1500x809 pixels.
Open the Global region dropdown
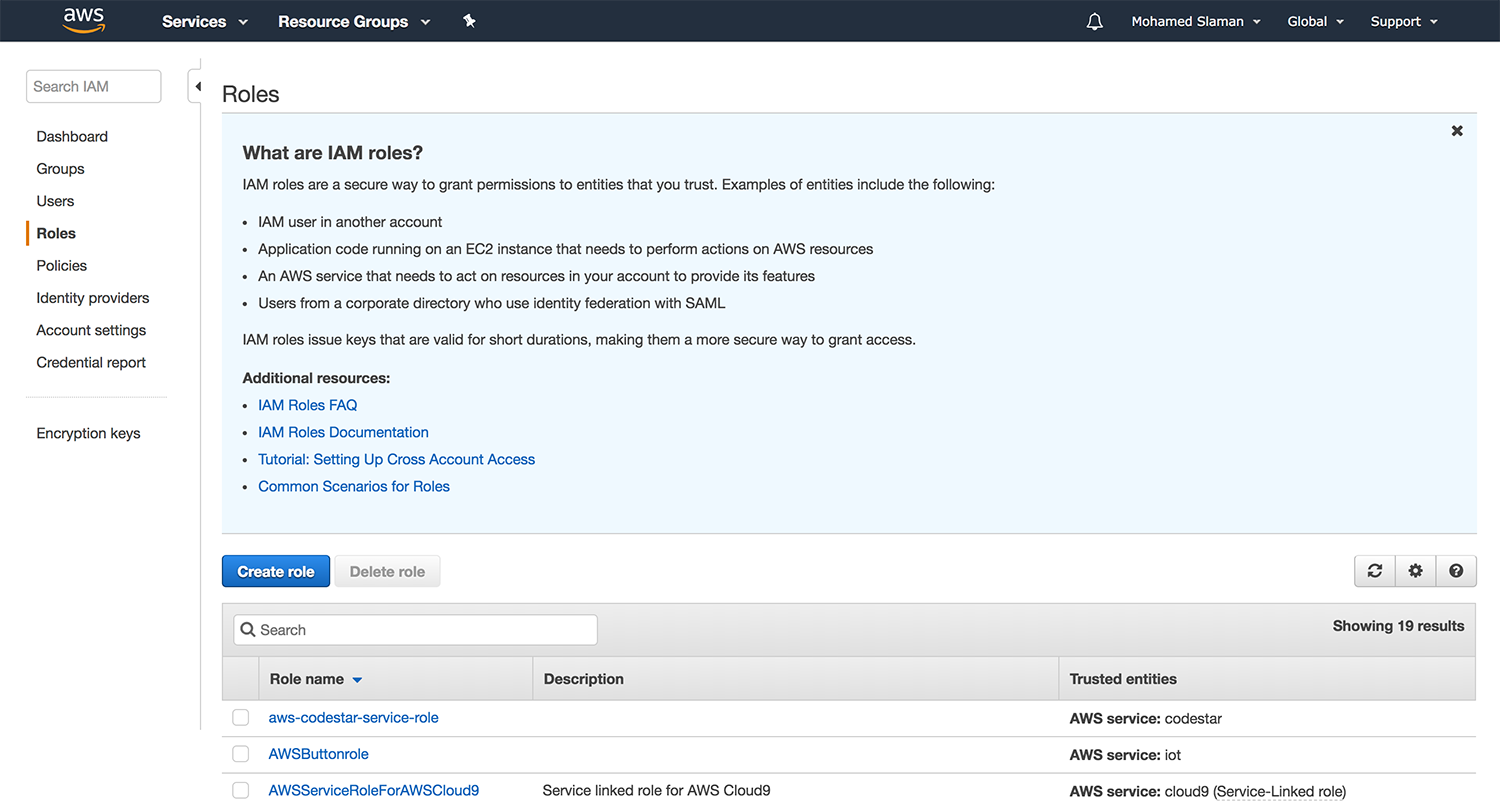[1315, 21]
